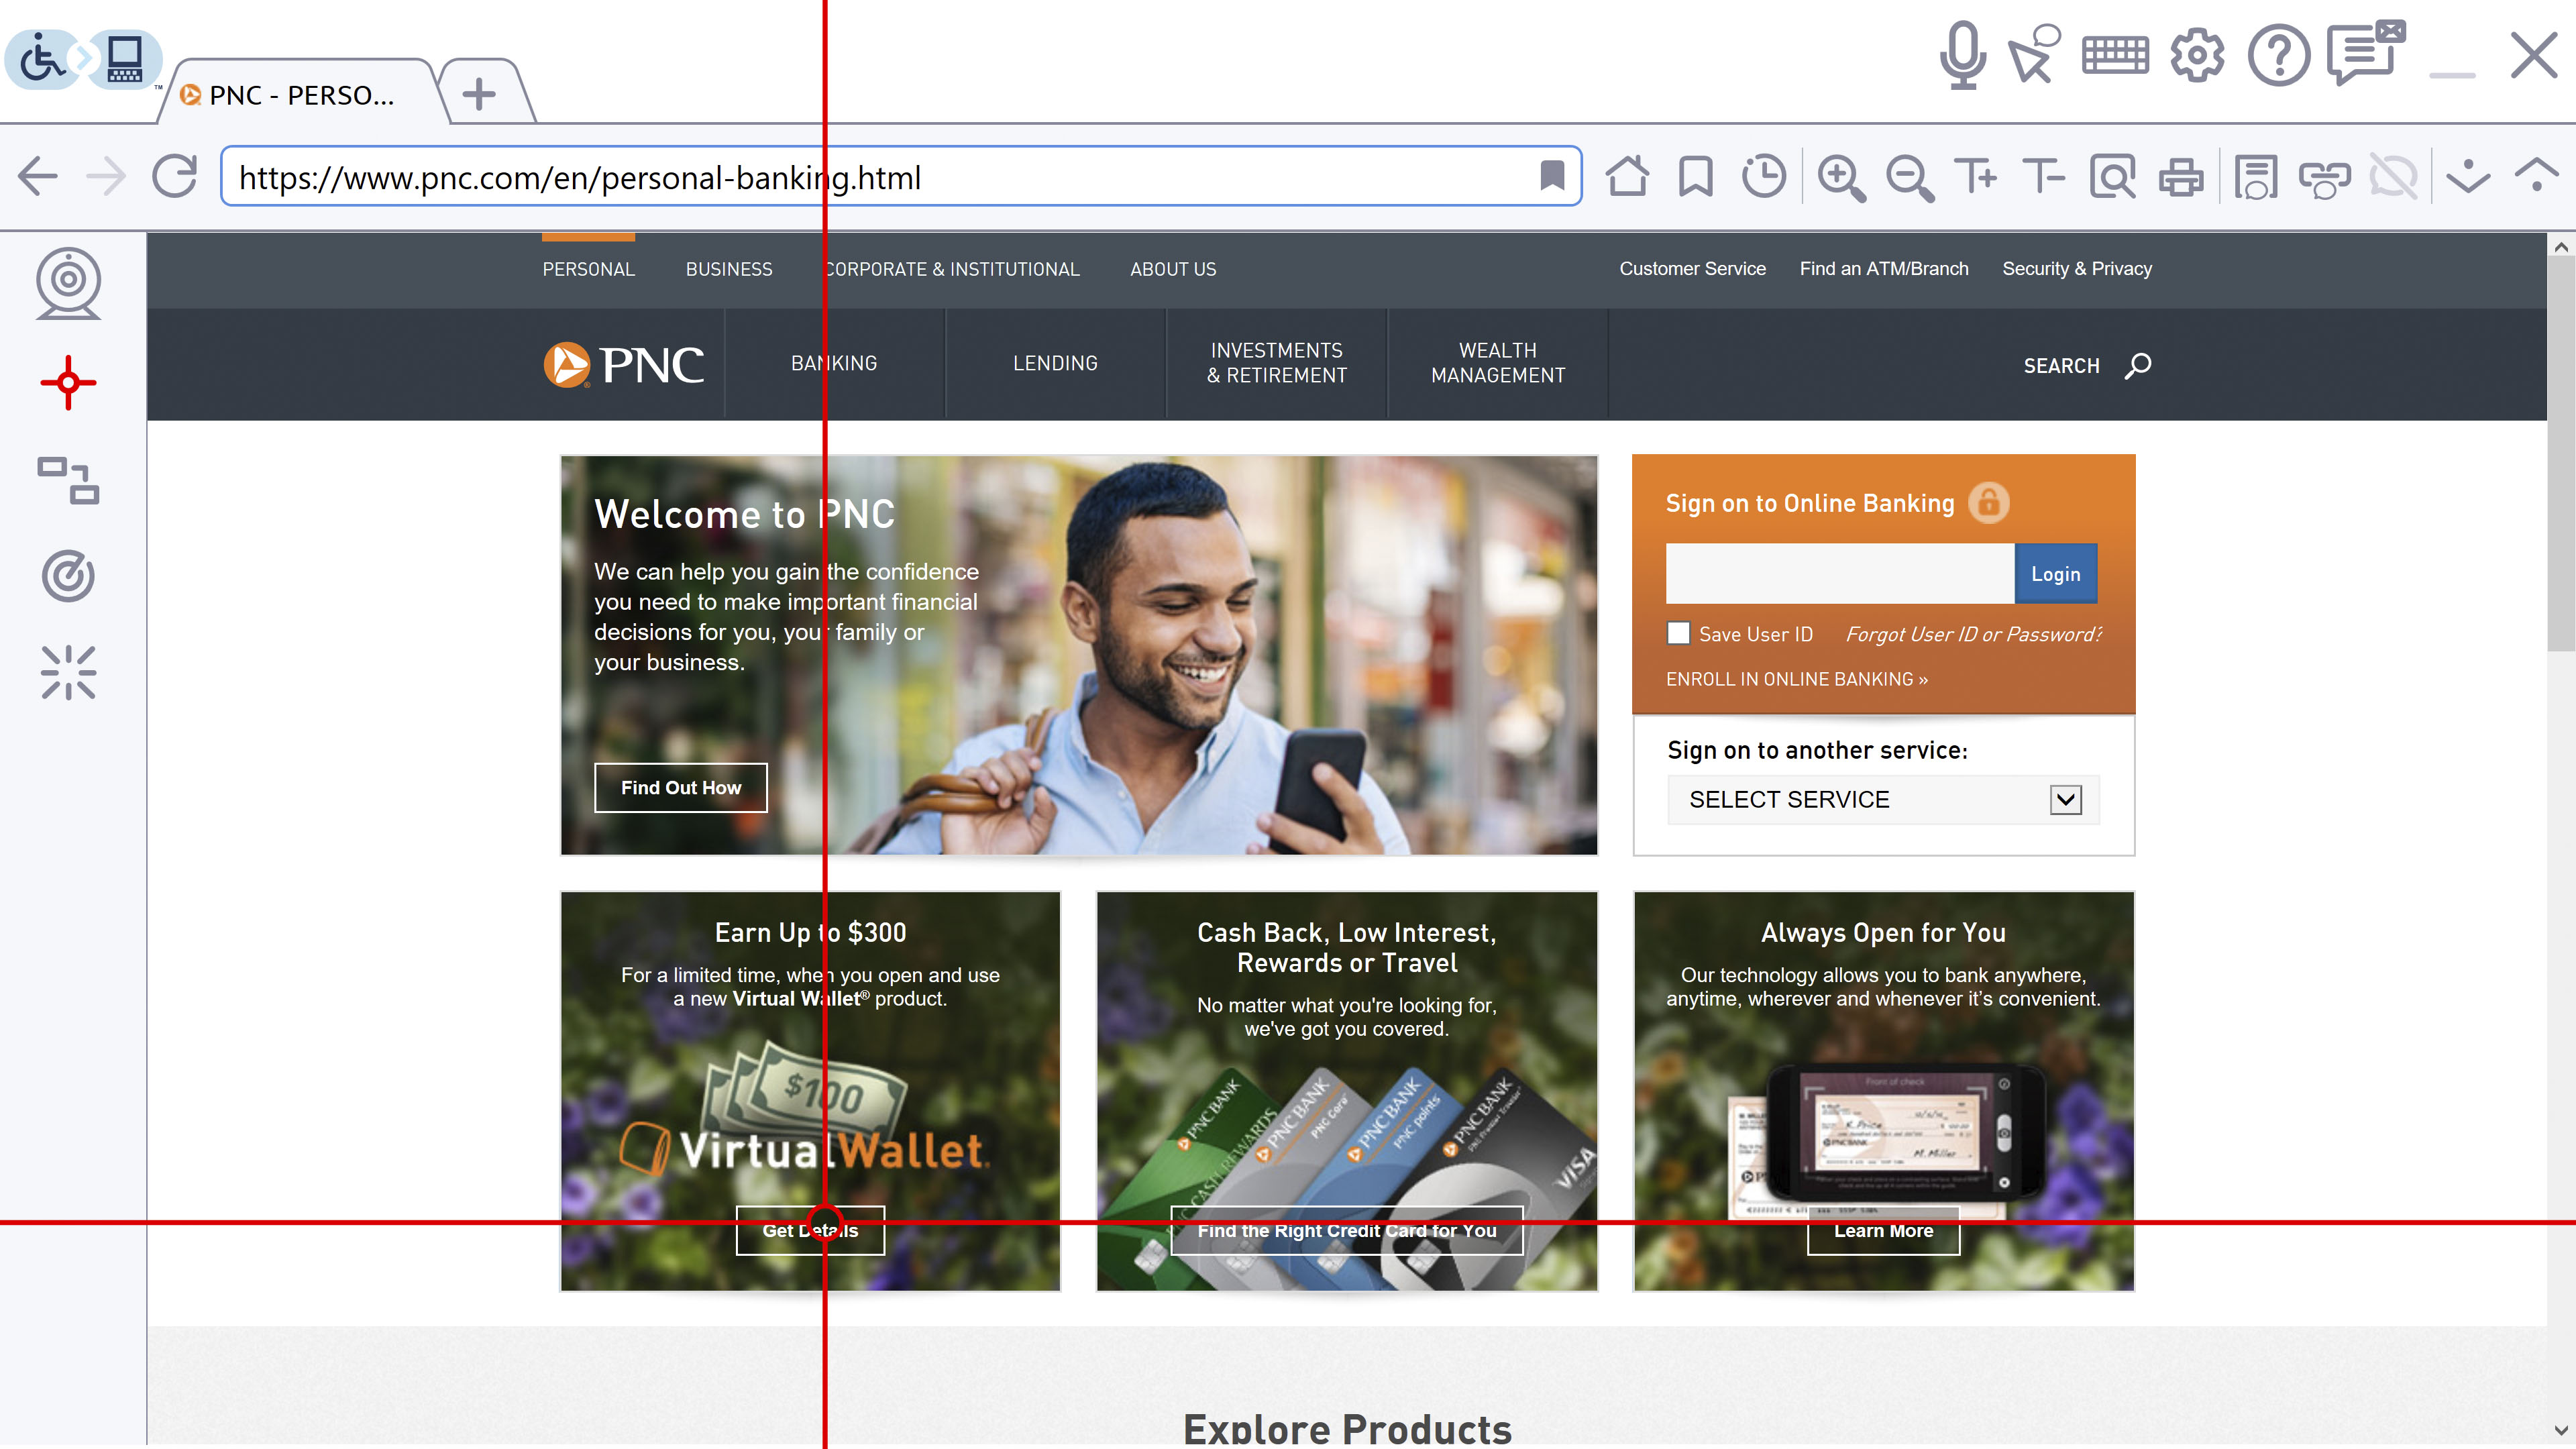Click the Find Out How button
Screen dimensions: 2576x1449
click(x=680, y=788)
